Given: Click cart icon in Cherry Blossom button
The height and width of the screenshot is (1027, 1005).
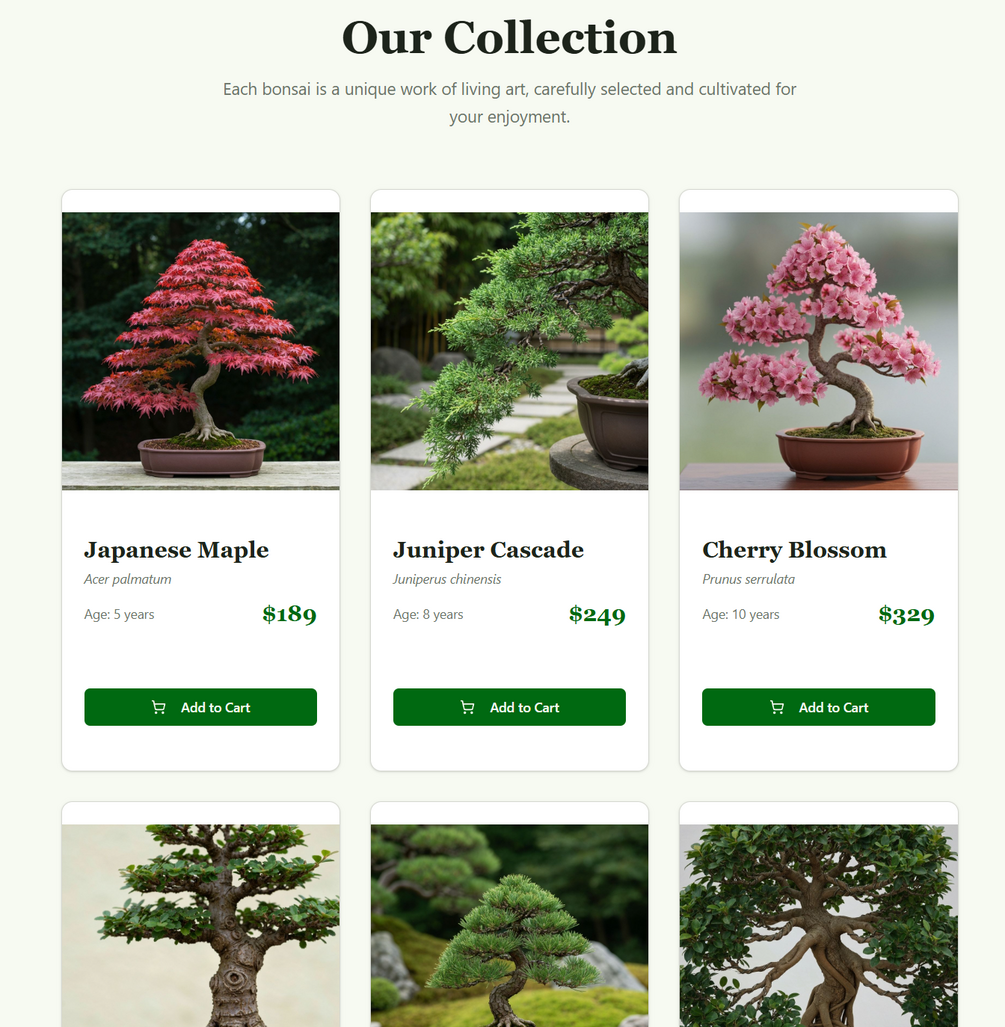Looking at the screenshot, I should pyautogui.click(x=776, y=707).
